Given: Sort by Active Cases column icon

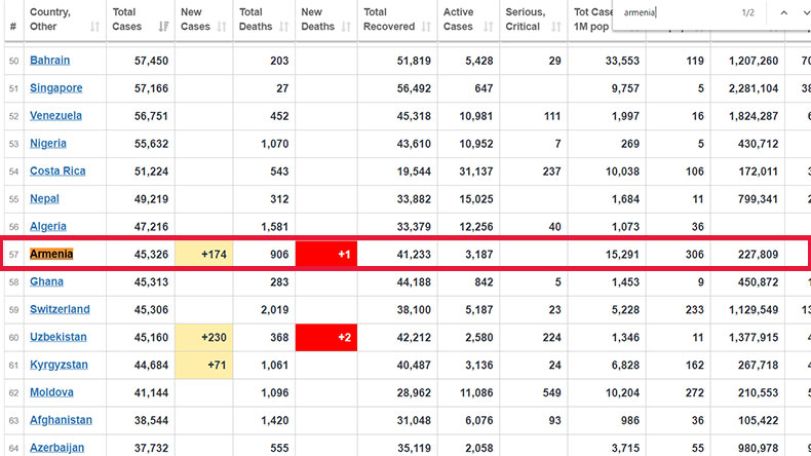Looking at the screenshot, I should click(488, 26).
